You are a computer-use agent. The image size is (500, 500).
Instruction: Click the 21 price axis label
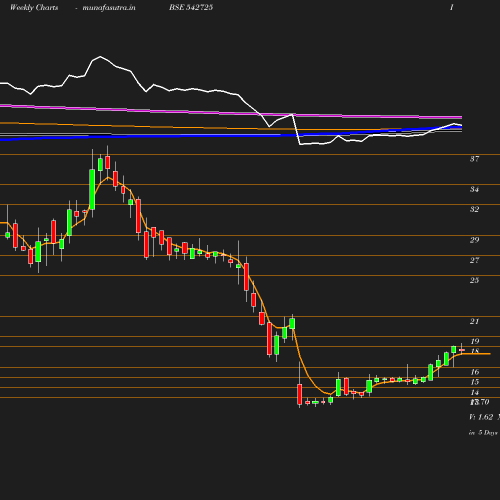[x=474, y=321]
